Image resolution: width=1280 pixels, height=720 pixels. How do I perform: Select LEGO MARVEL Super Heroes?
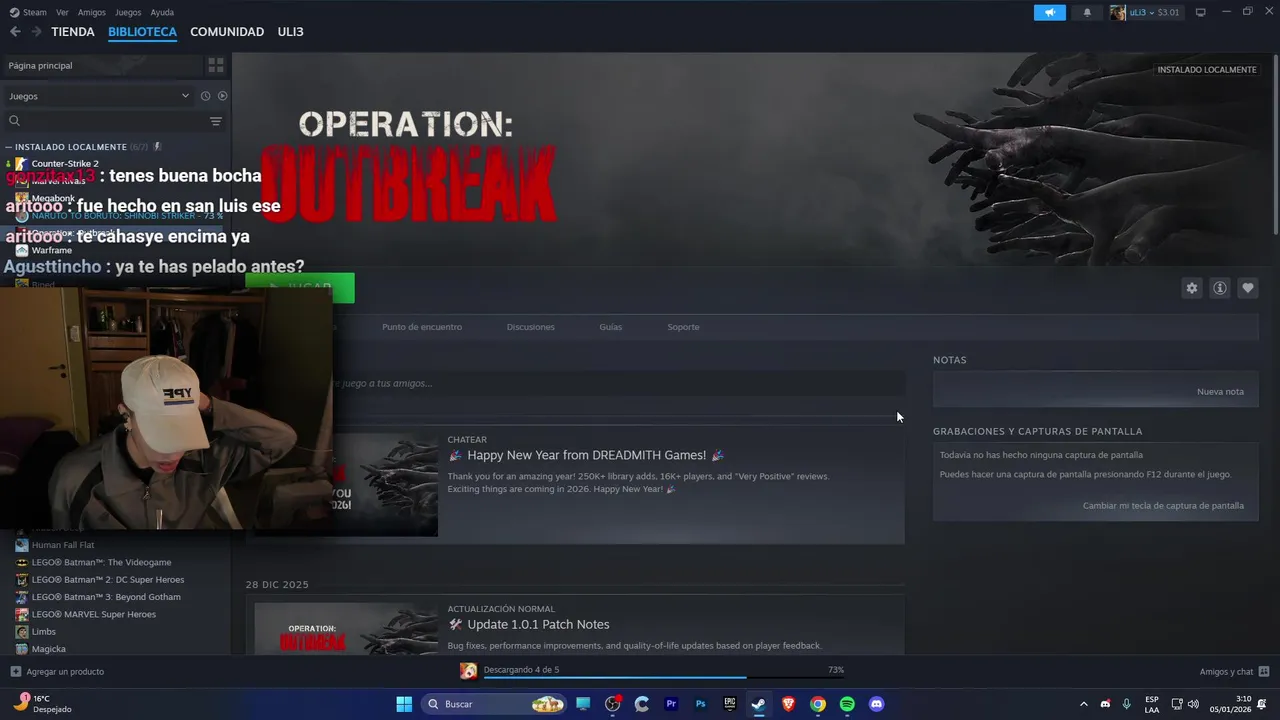tap(94, 614)
